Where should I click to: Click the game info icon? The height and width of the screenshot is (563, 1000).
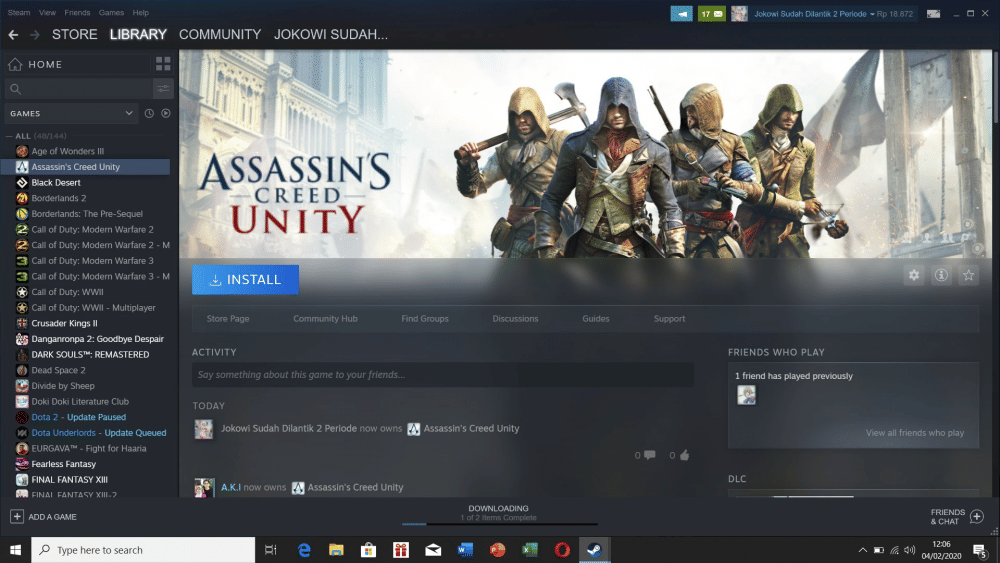point(941,275)
